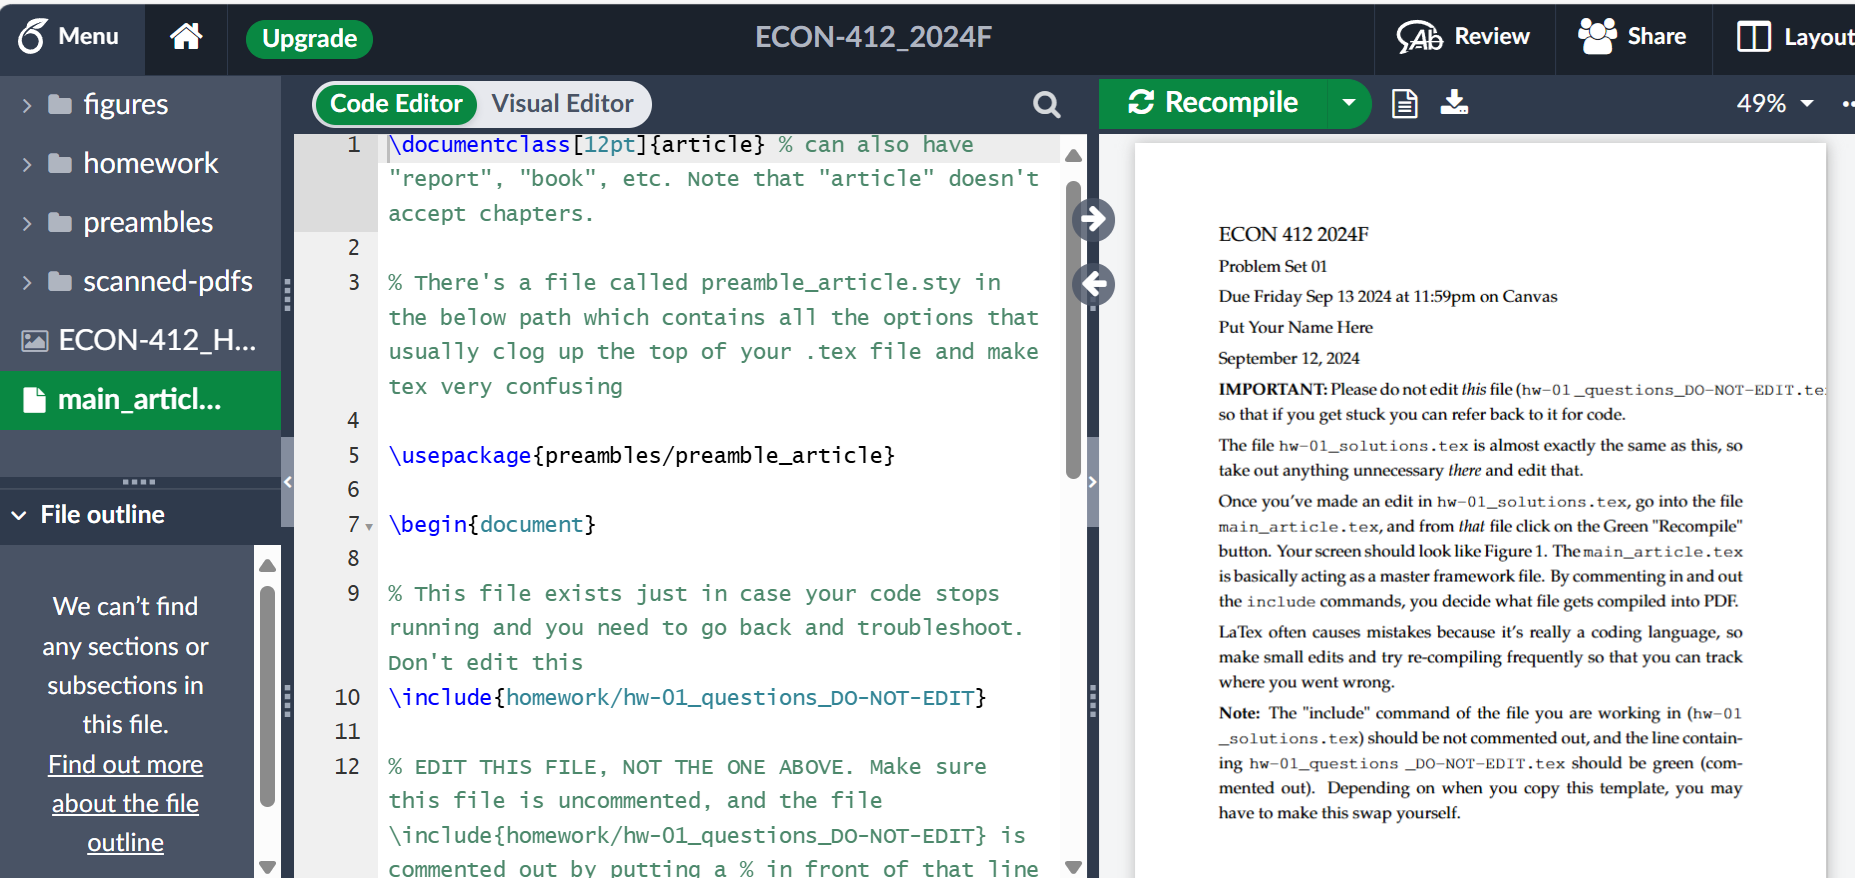Collapse file tree with left chevron handle
Screen dimensions: 1855x878
point(288,482)
